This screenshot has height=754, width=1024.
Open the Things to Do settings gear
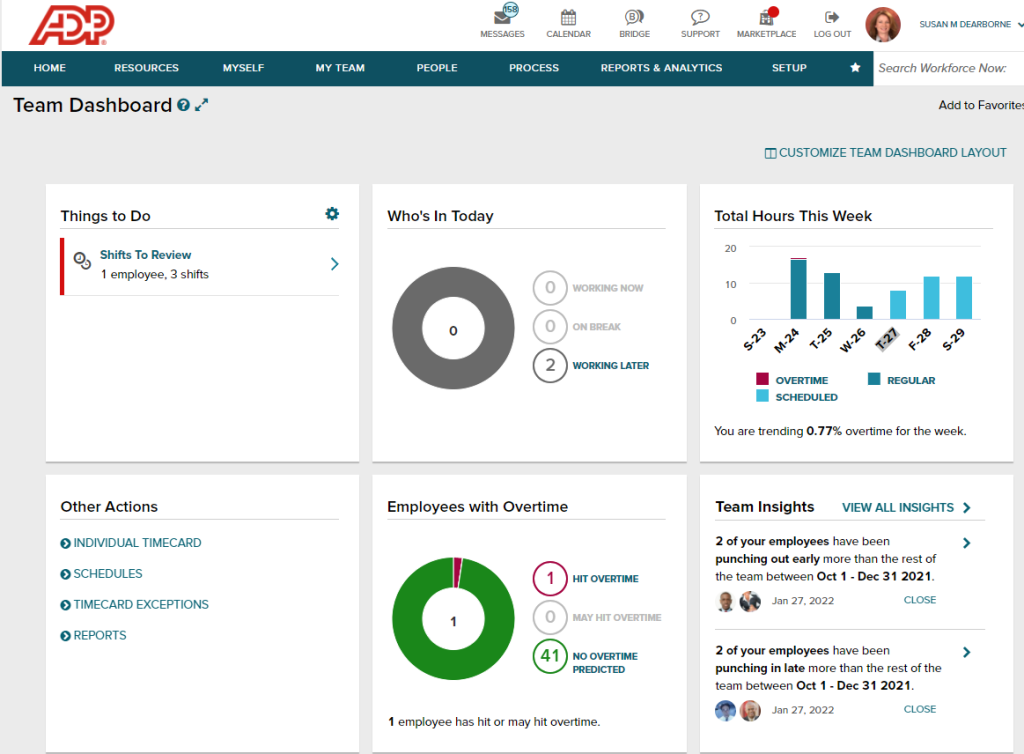tap(332, 214)
